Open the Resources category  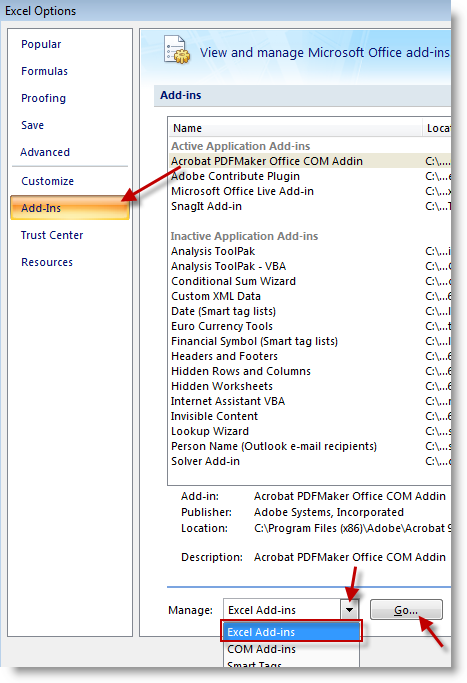(x=47, y=262)
